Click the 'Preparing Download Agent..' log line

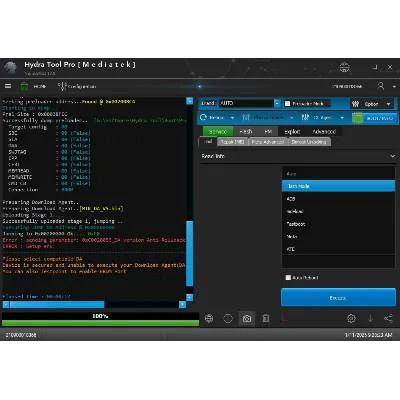click(41, 202)
